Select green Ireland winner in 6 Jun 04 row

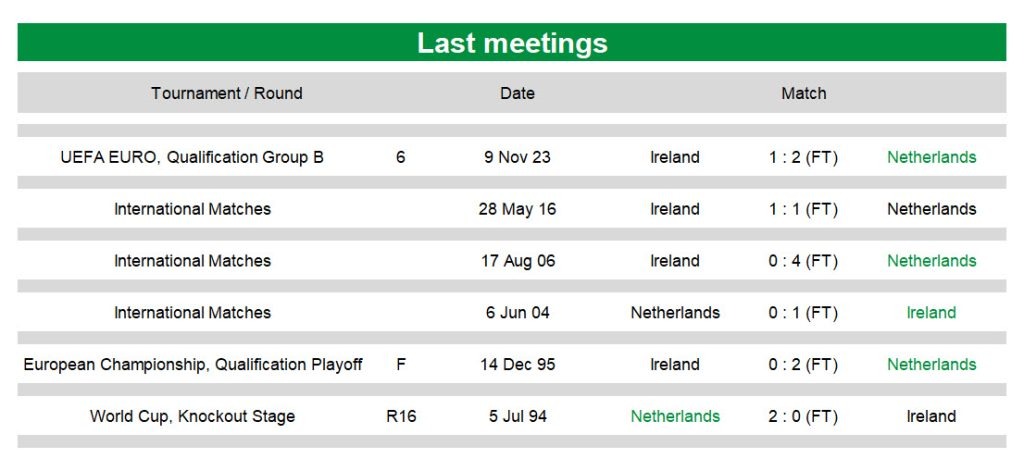point(931,312)
